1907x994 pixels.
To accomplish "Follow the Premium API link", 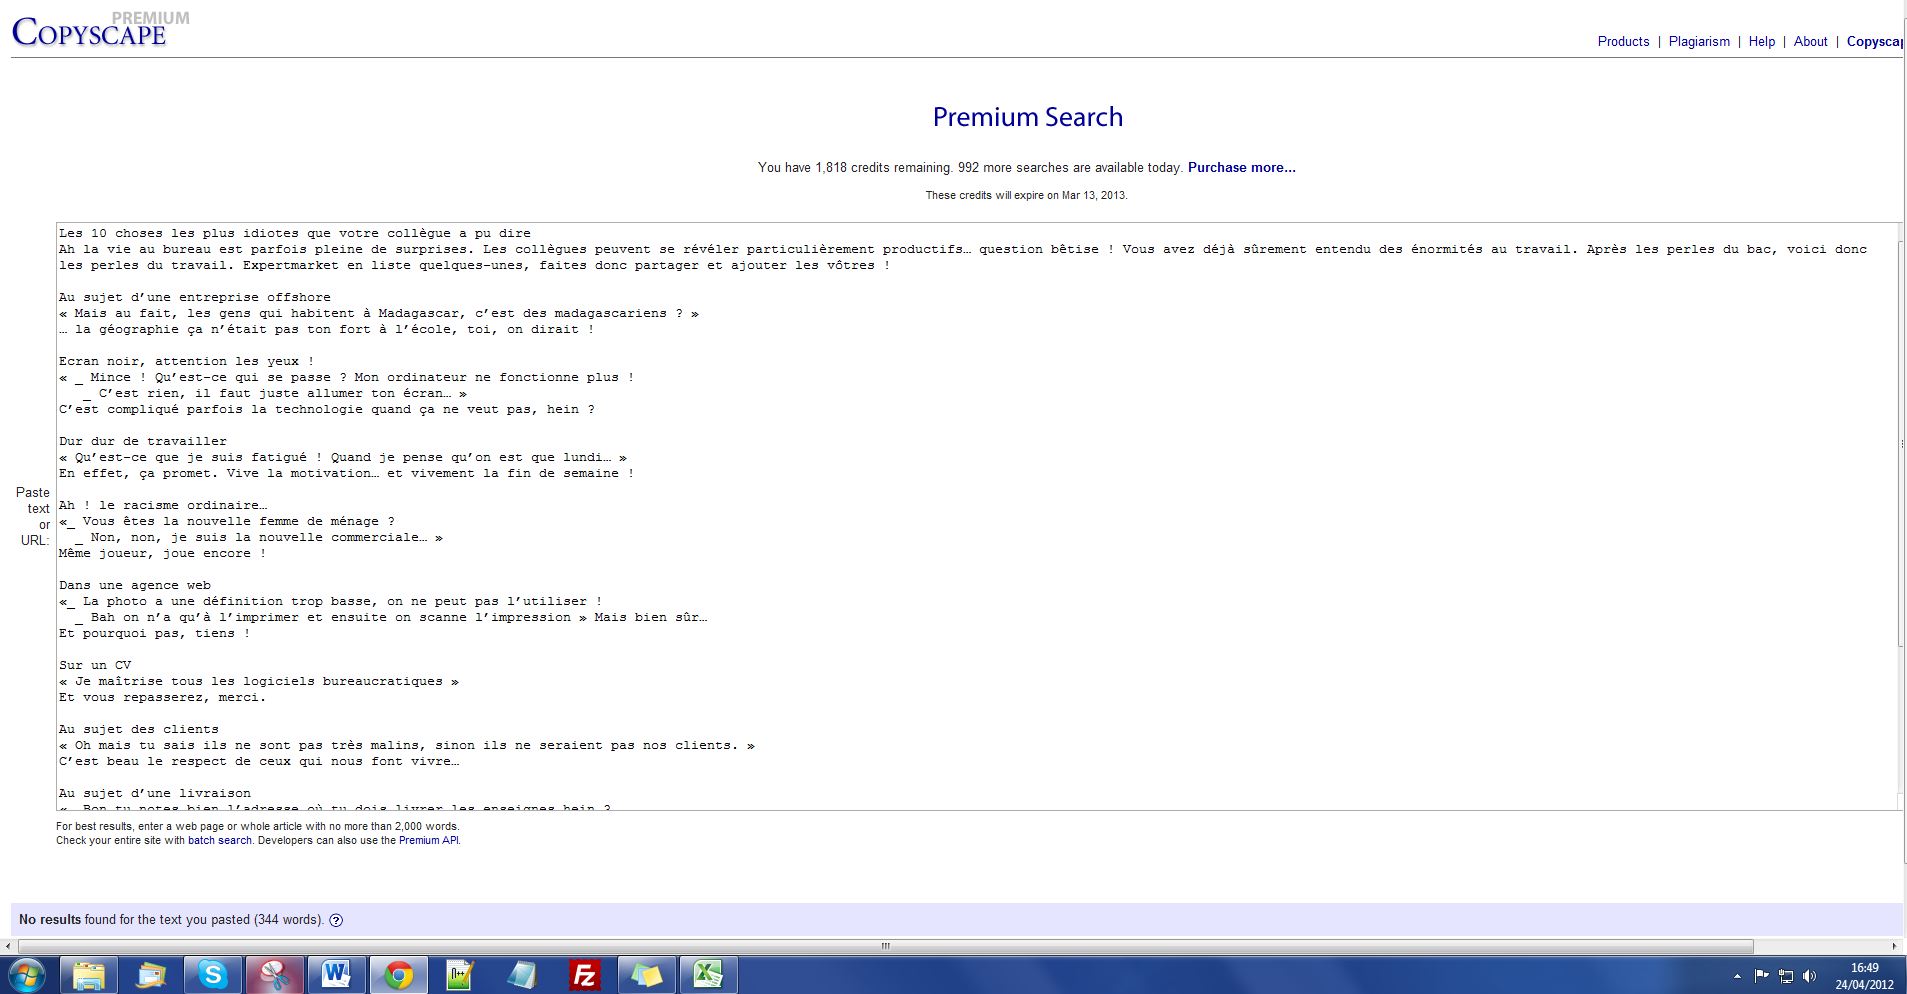I will click(429, 840).
